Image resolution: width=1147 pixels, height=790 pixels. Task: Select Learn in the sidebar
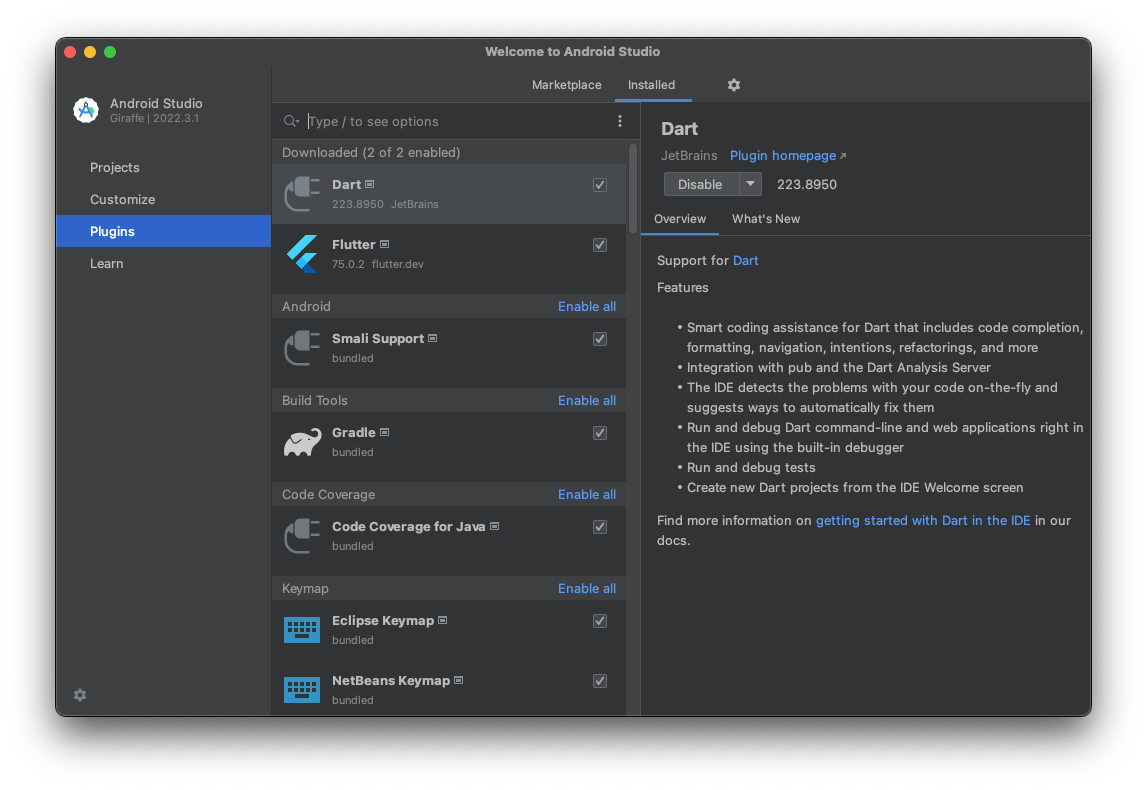(x=163, y=263)
